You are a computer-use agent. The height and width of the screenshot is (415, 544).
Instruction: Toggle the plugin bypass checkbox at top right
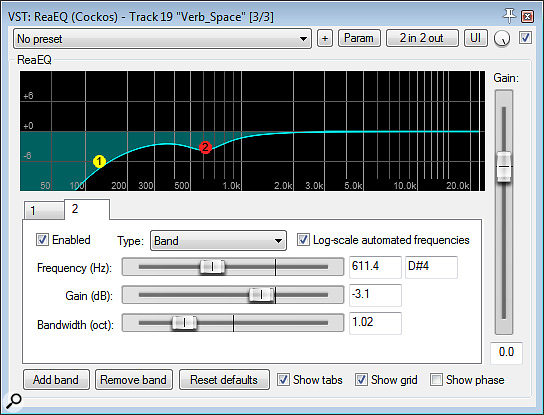(x=525, y=38)
